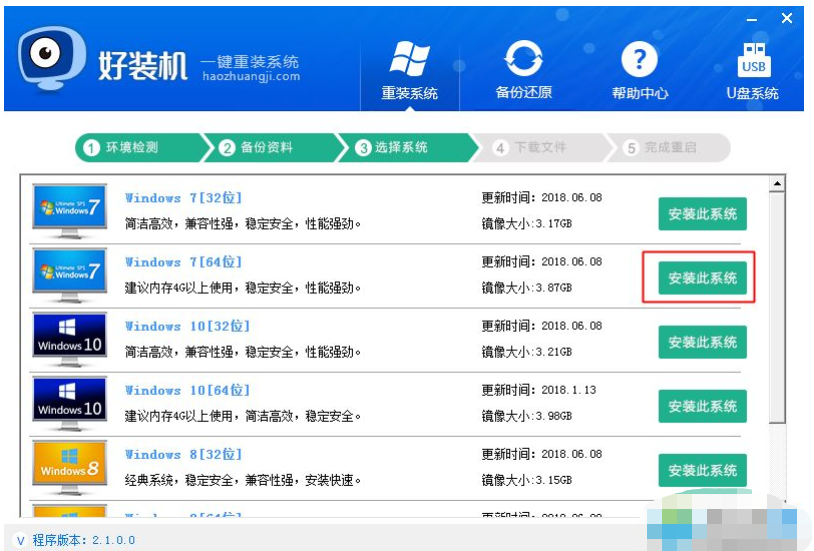The width and height of the screenshot is (814, 551).
Task: Click the V version icon in status bar
Action: click(x=20, y=541)
